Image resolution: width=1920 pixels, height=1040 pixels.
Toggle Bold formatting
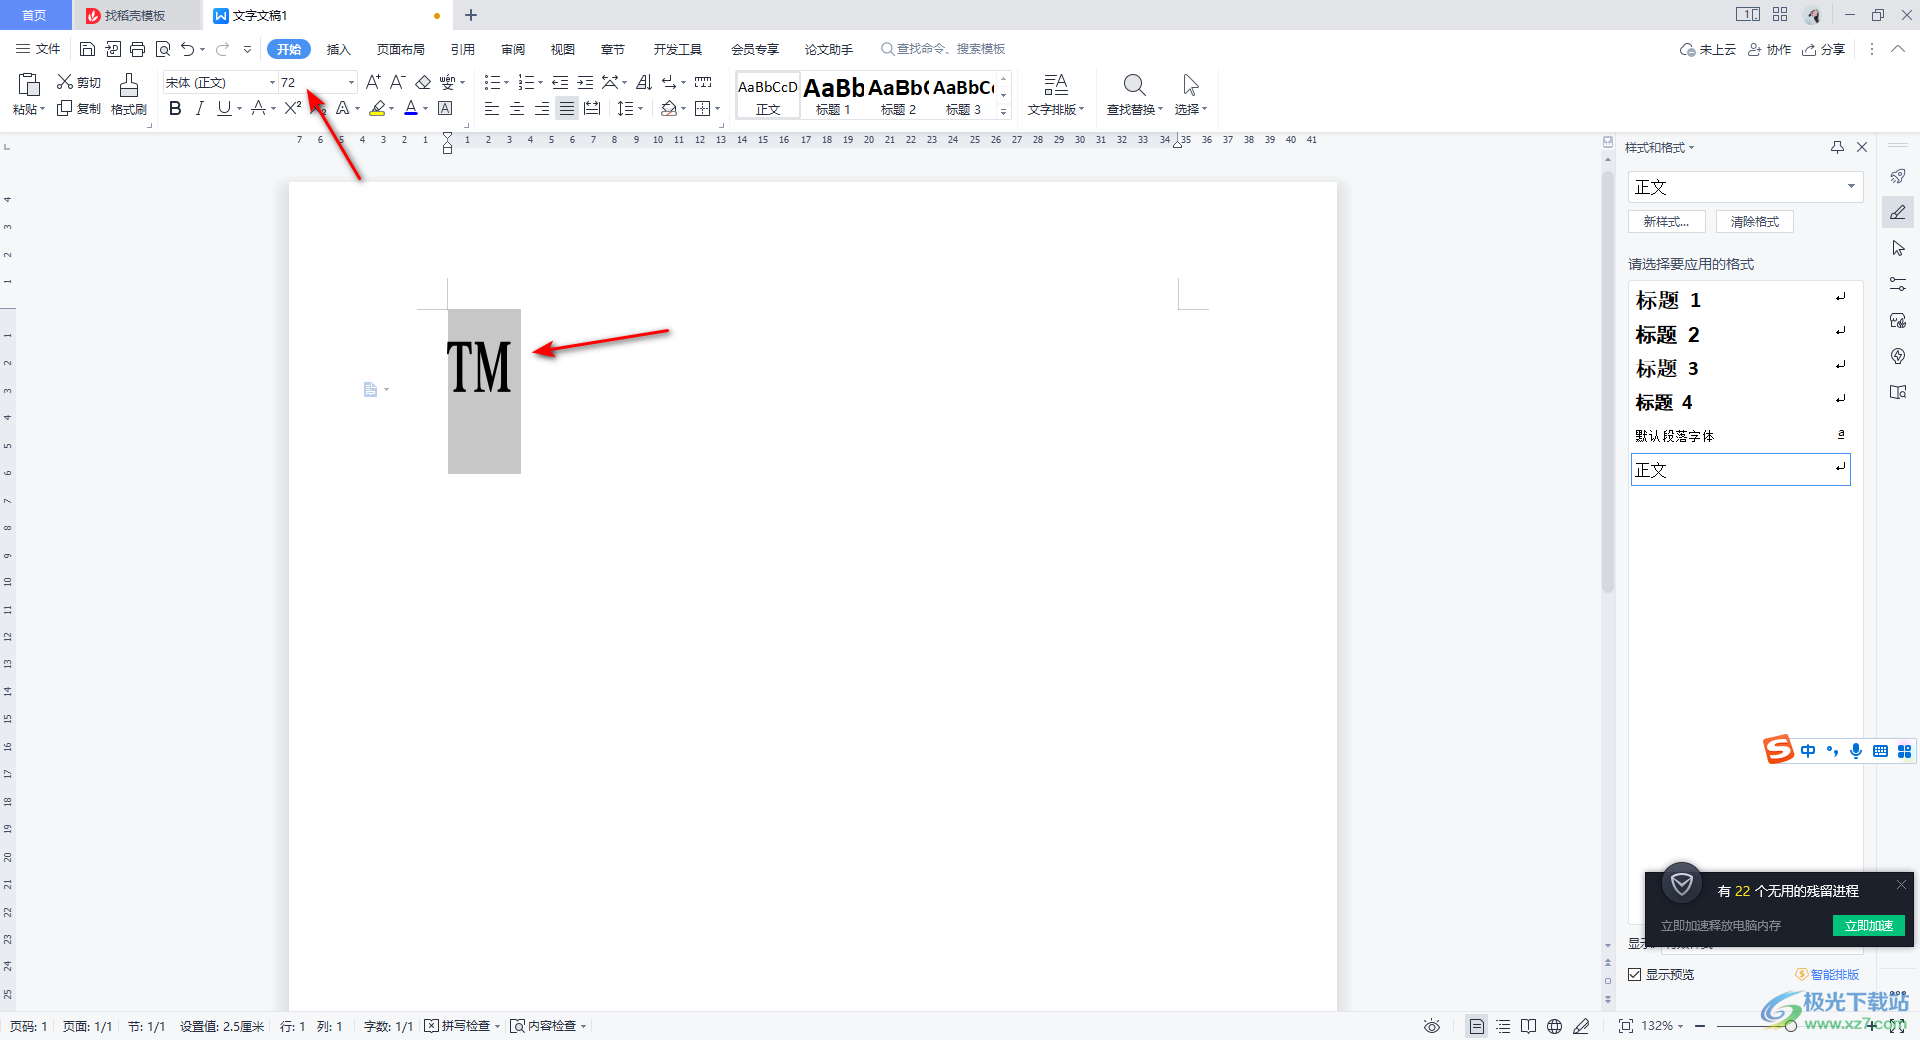point(175,108)
